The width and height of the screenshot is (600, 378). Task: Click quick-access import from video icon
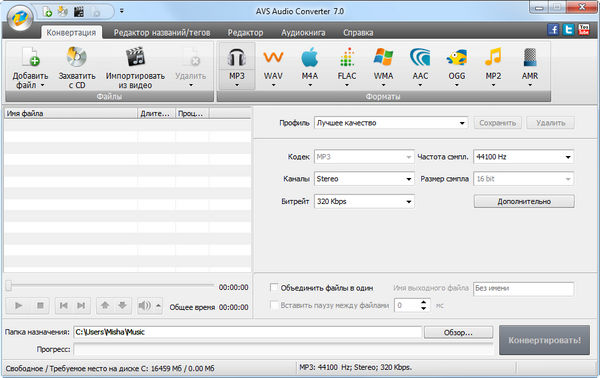(79, 12)
